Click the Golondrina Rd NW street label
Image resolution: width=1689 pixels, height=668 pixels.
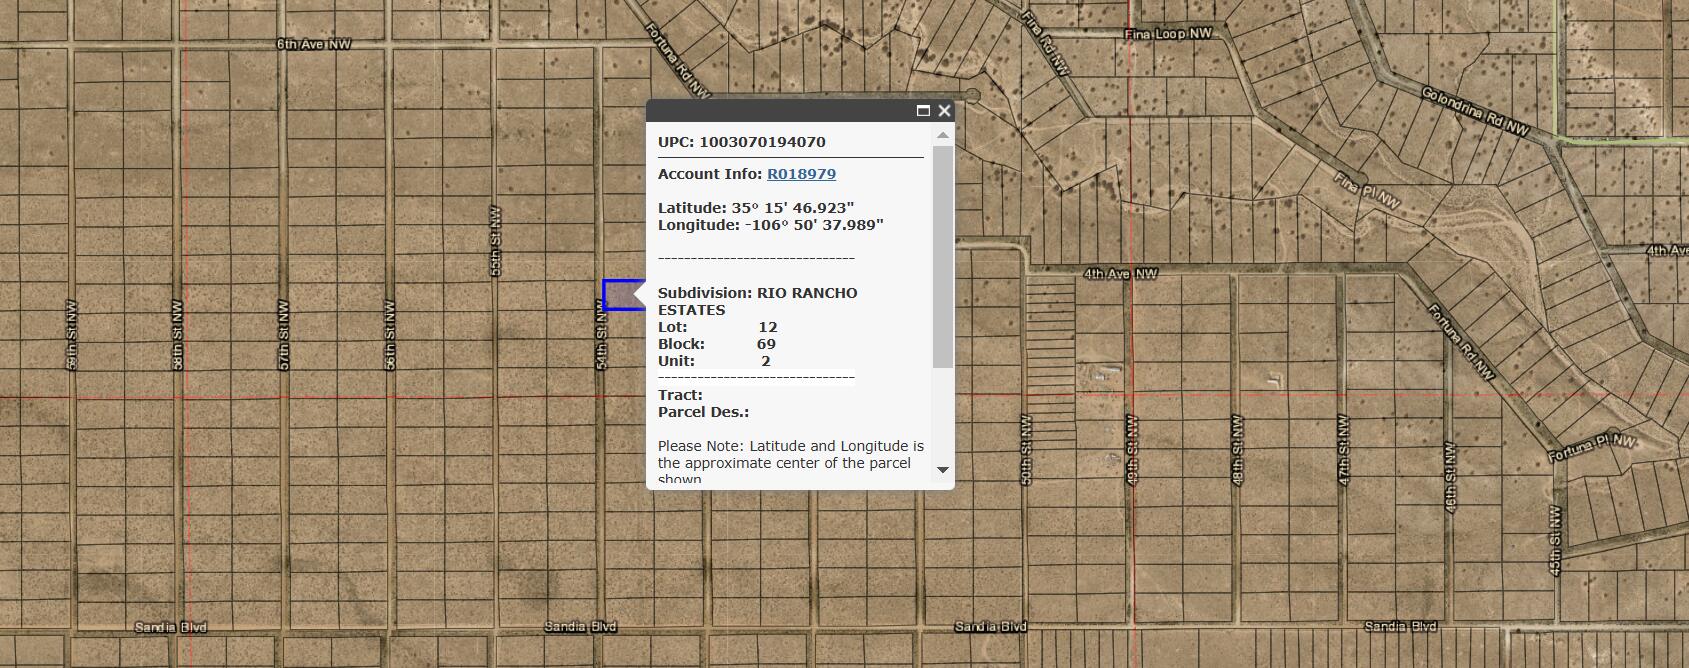coord(1475,112)
